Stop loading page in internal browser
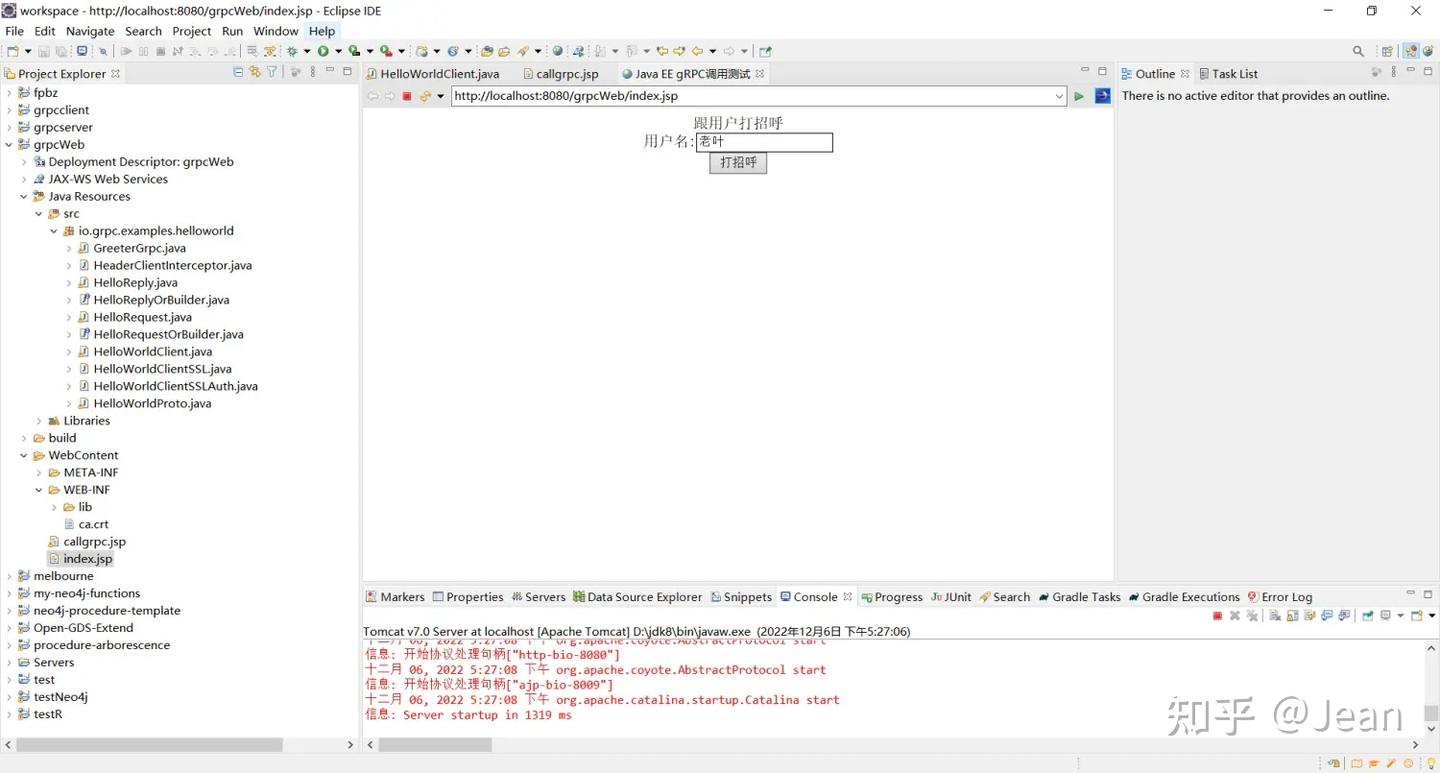Screen dimensions: 1440x773 point(407,96)
